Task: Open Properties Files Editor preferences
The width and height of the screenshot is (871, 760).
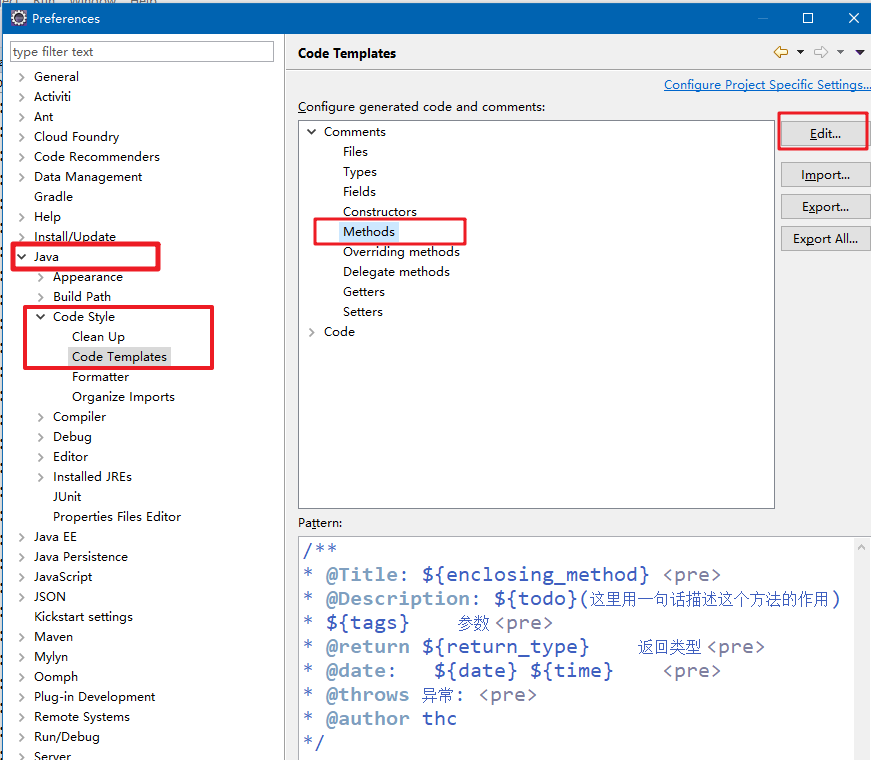Action: click(117, 517)
